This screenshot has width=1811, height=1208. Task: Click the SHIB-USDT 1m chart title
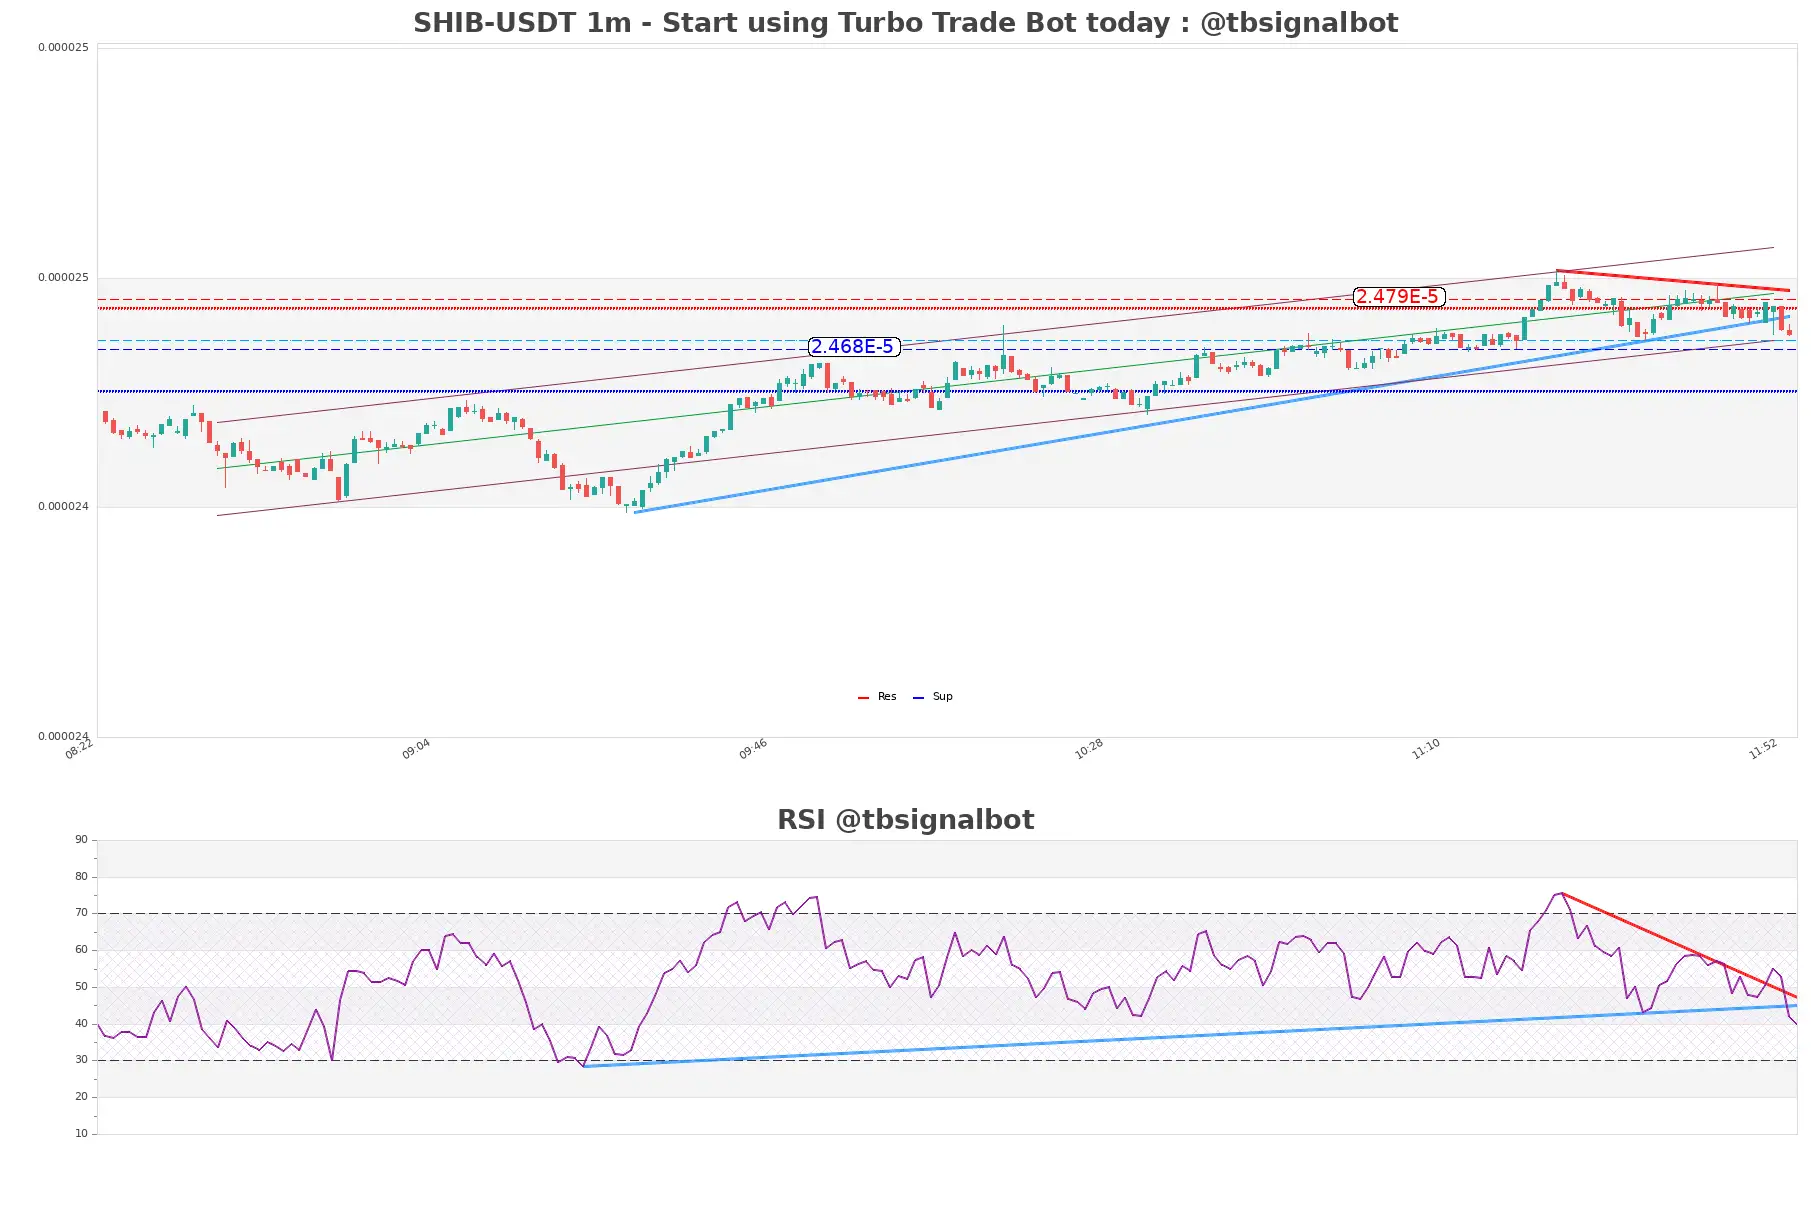point(905,23)
